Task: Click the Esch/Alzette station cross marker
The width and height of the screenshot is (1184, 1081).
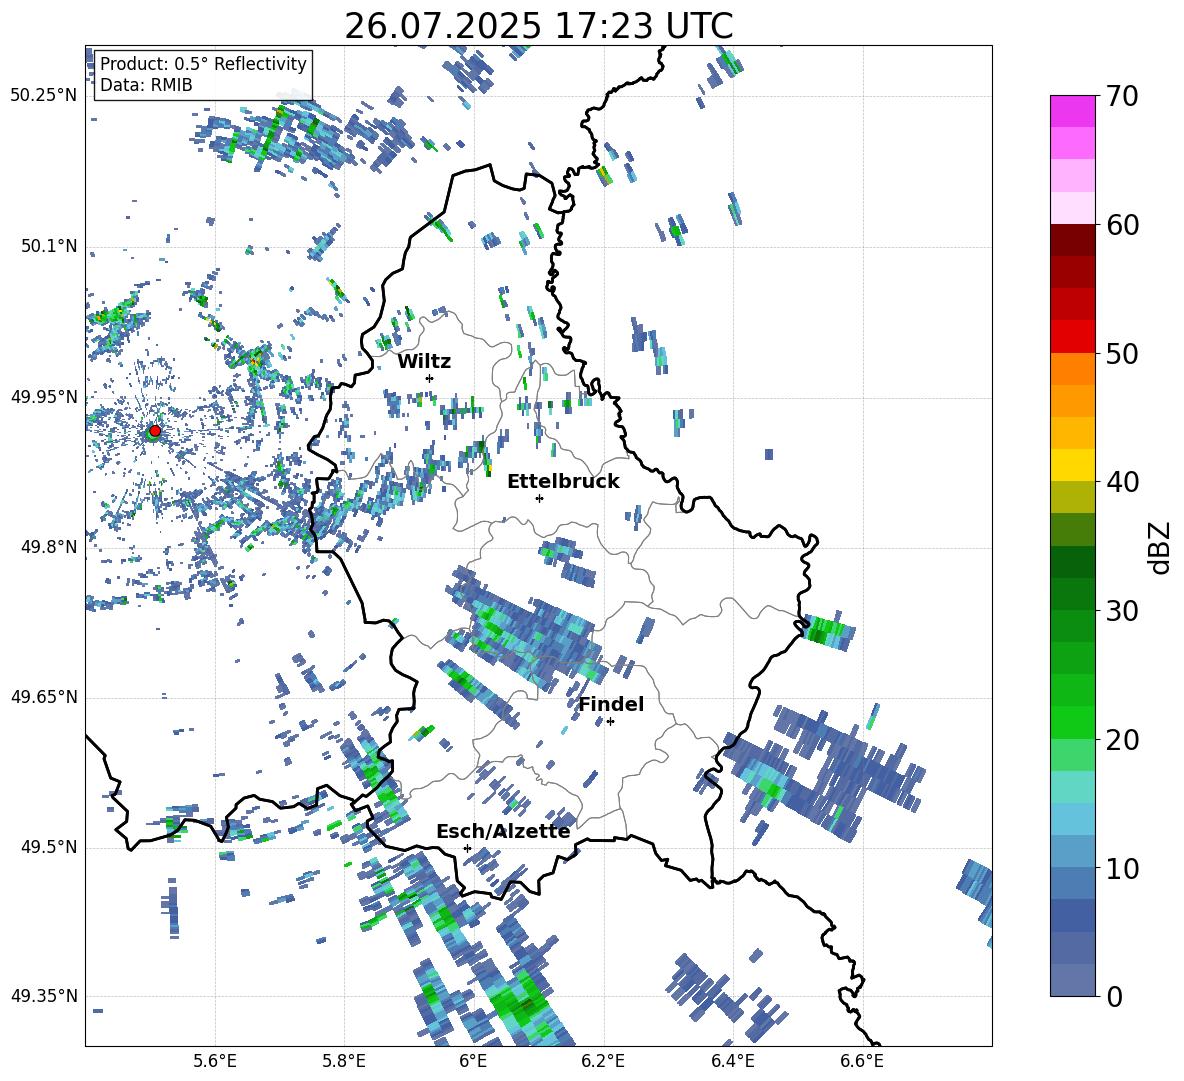Action: pyautogui.click(x=467, y=848)
